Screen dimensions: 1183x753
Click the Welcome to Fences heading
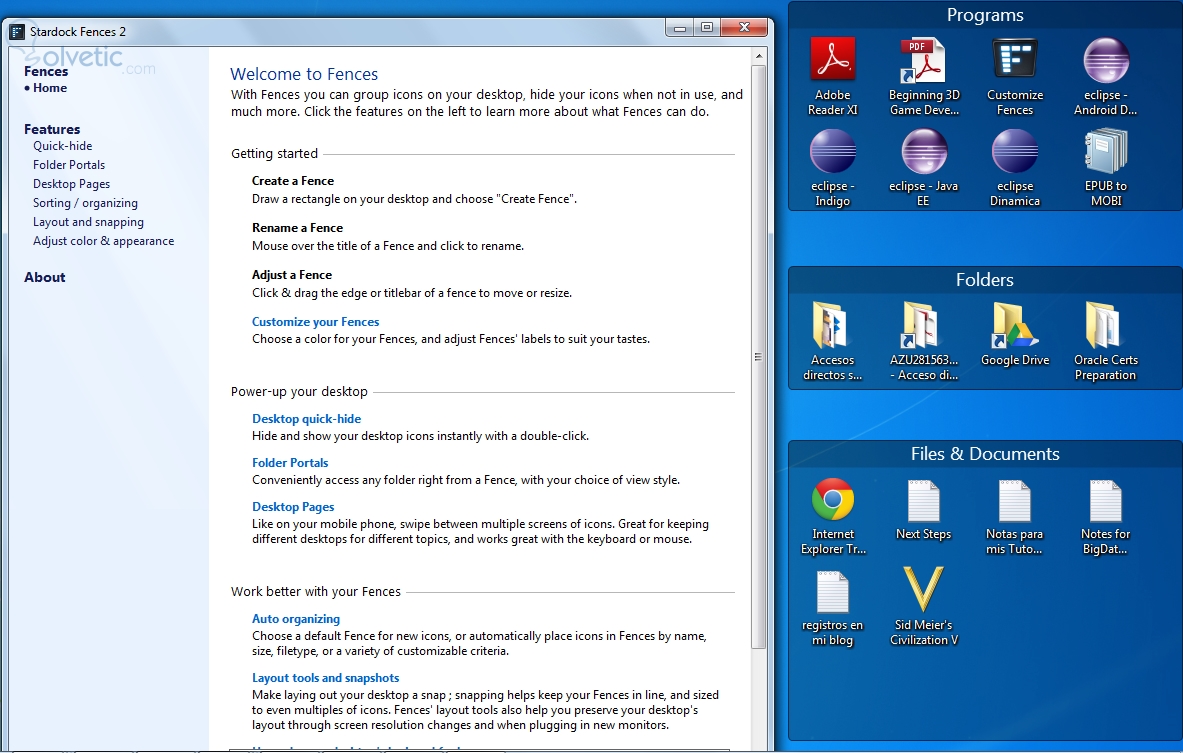pos(304,74)
